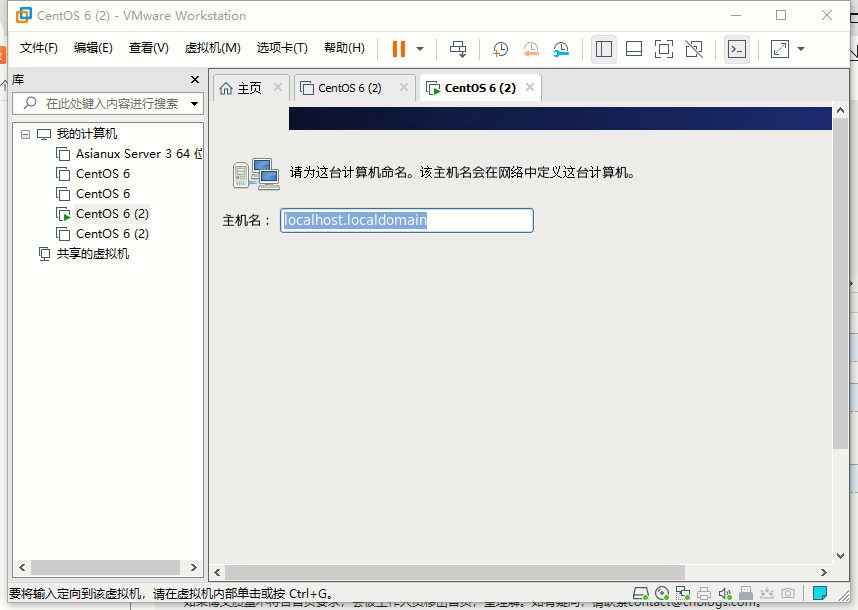Viewport: 858px width, 610px height.
Task: Click the CD/DVD drive status icon
Action: [662, 593]
